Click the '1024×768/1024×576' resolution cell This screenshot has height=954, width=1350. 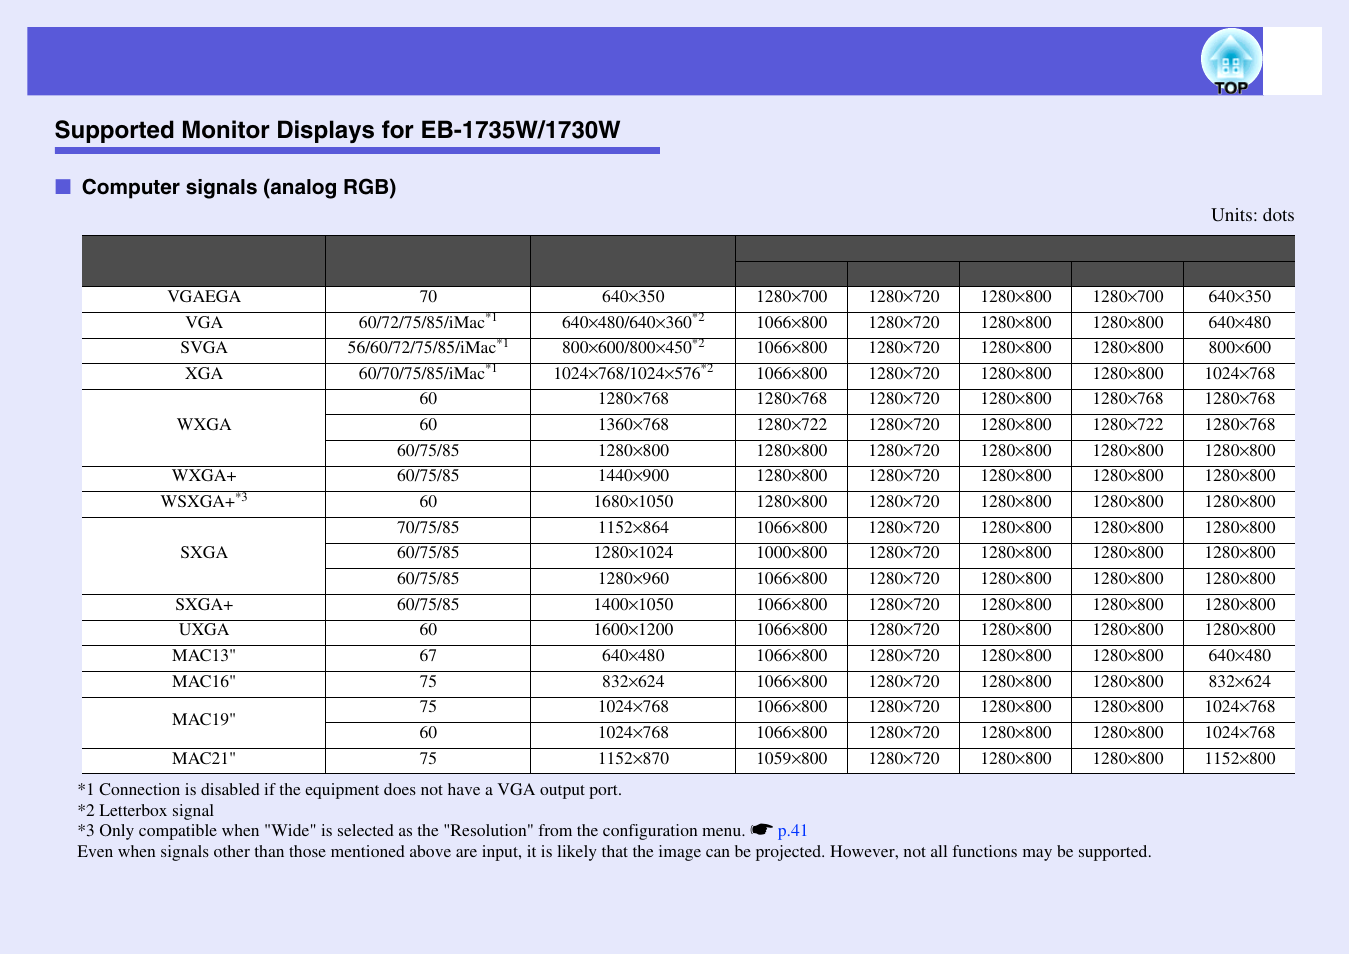pos(633,374)
